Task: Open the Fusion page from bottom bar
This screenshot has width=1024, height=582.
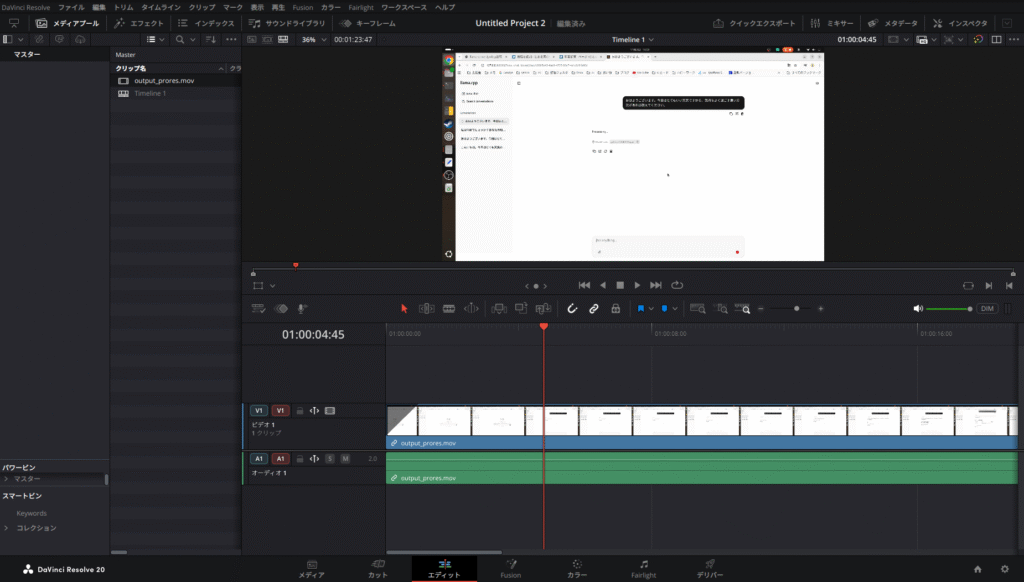Action: pyautogui.click(x=510, y=569)
